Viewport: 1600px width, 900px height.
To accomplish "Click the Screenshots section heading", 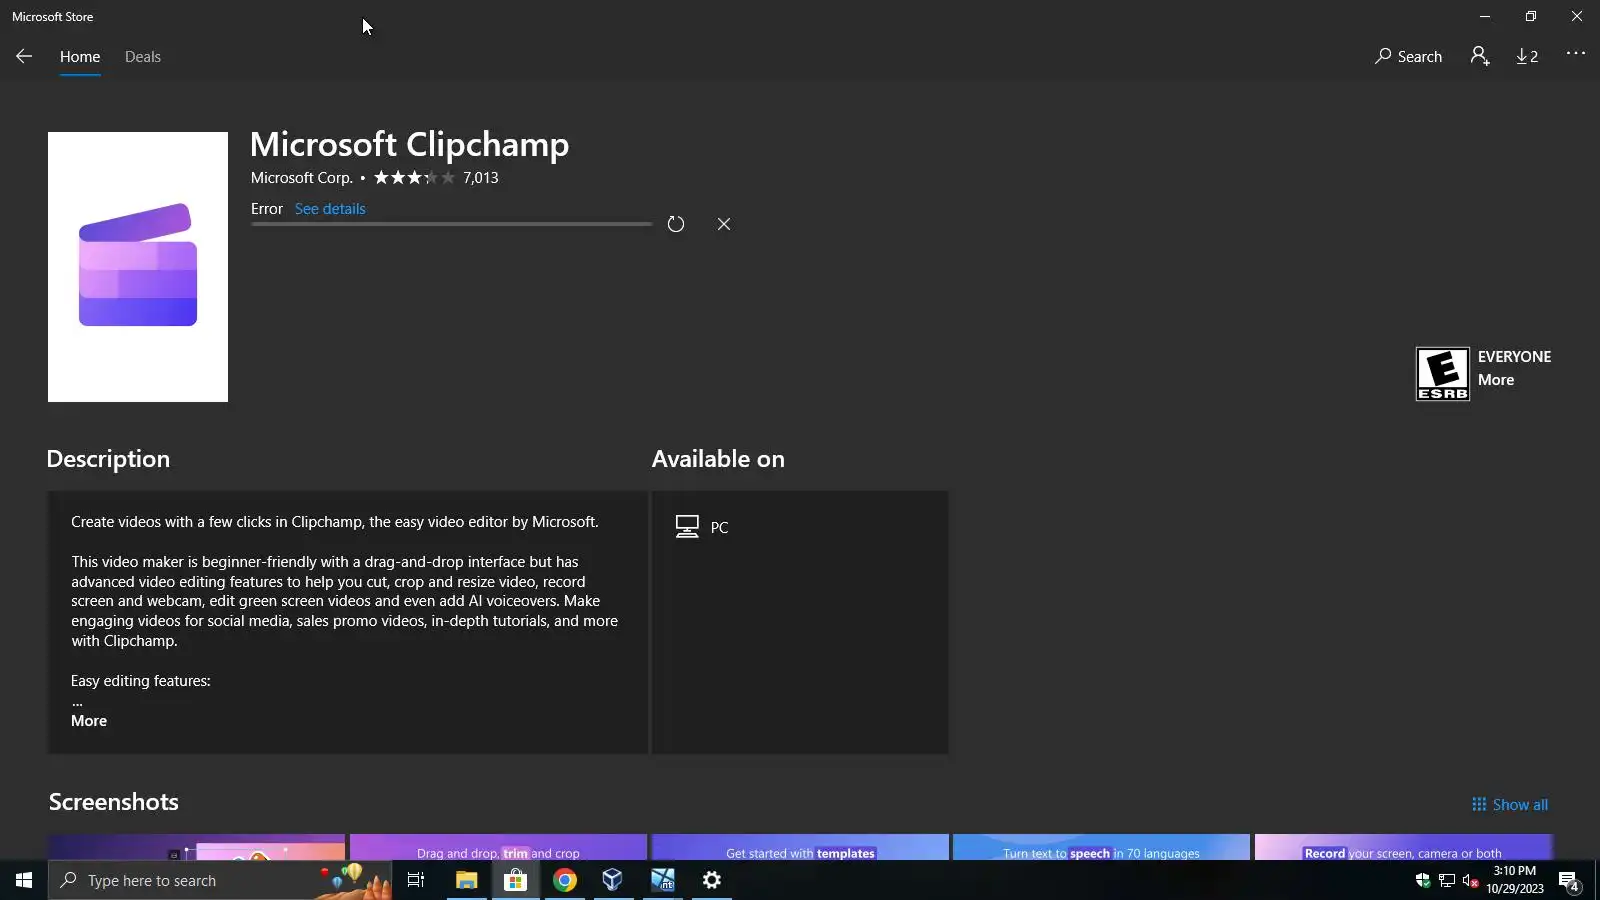I will pos(114,802).
